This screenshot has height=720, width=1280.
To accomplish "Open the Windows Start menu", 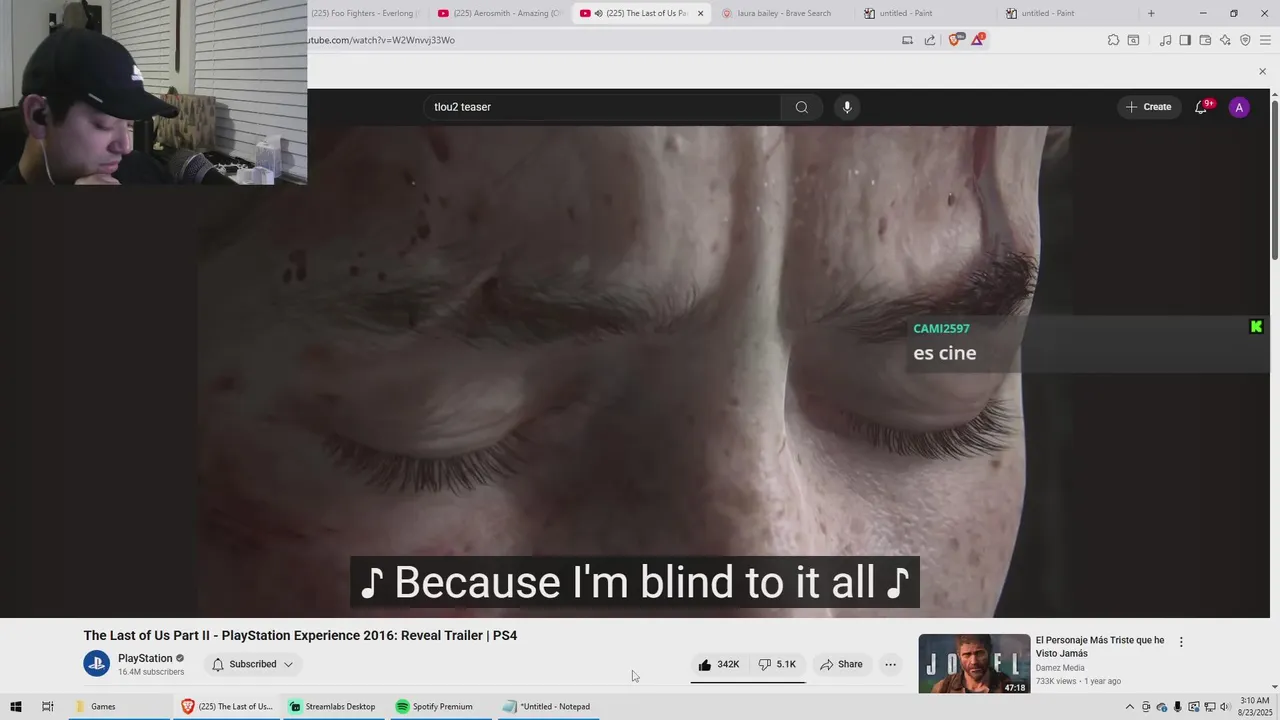I will 15,707.
